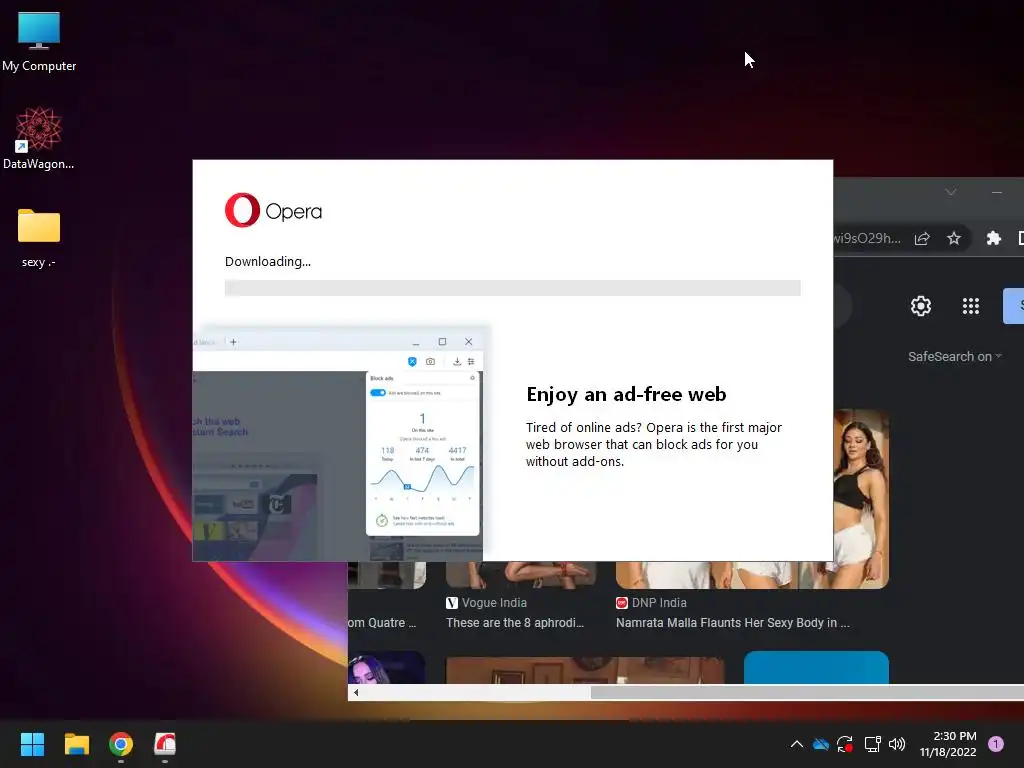Open the Google apps grid
Image resolution: width=1024 pixels, height=768 pixels.
point(970,306)
